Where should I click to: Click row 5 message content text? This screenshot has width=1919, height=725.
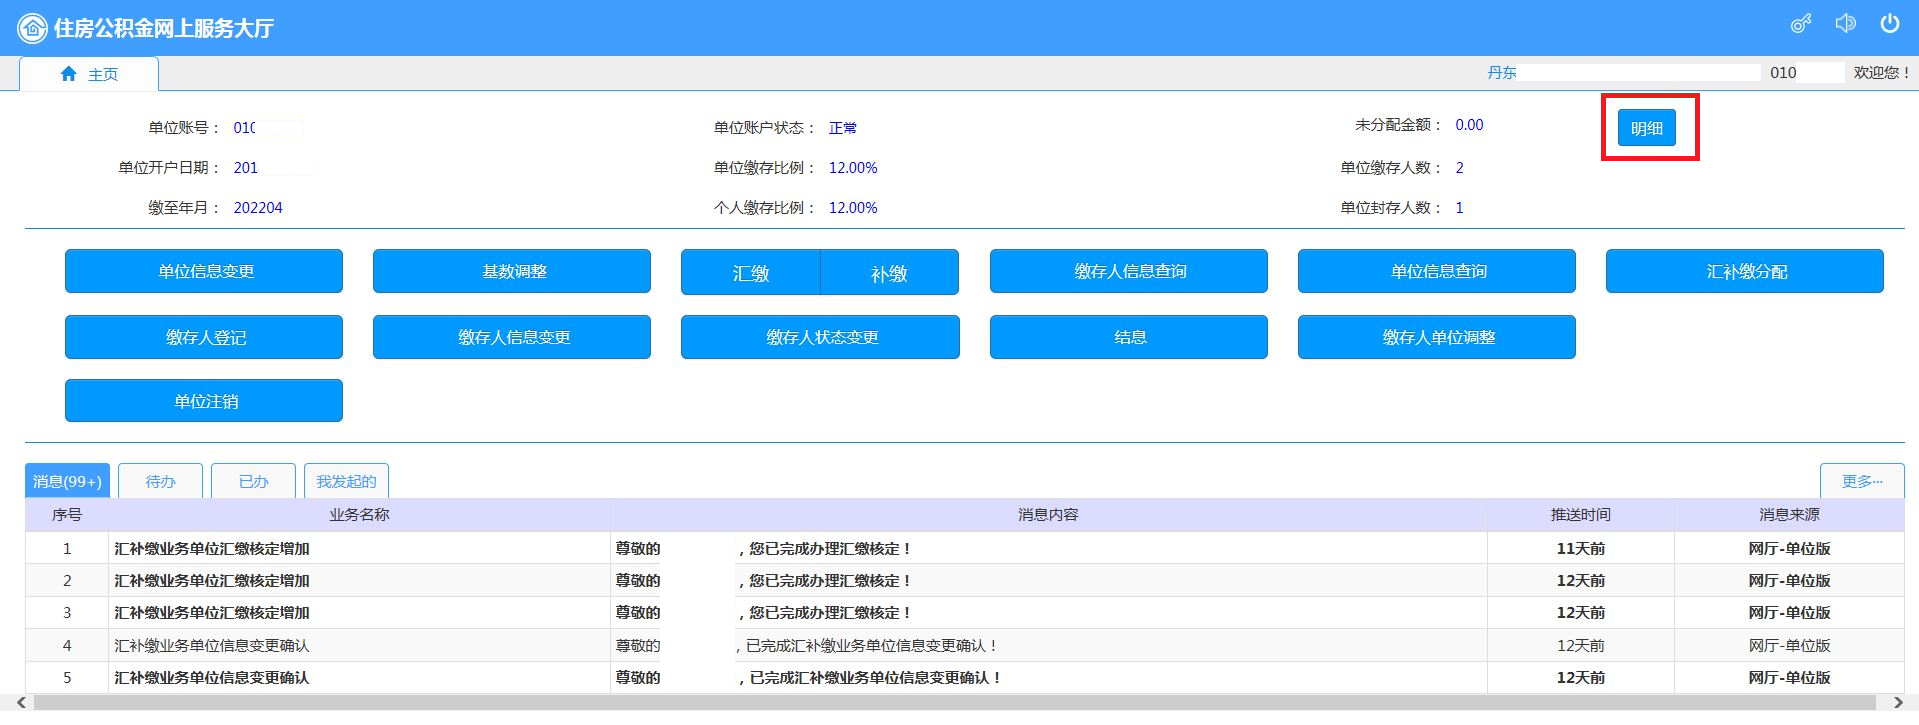click(x=808, y=677)
